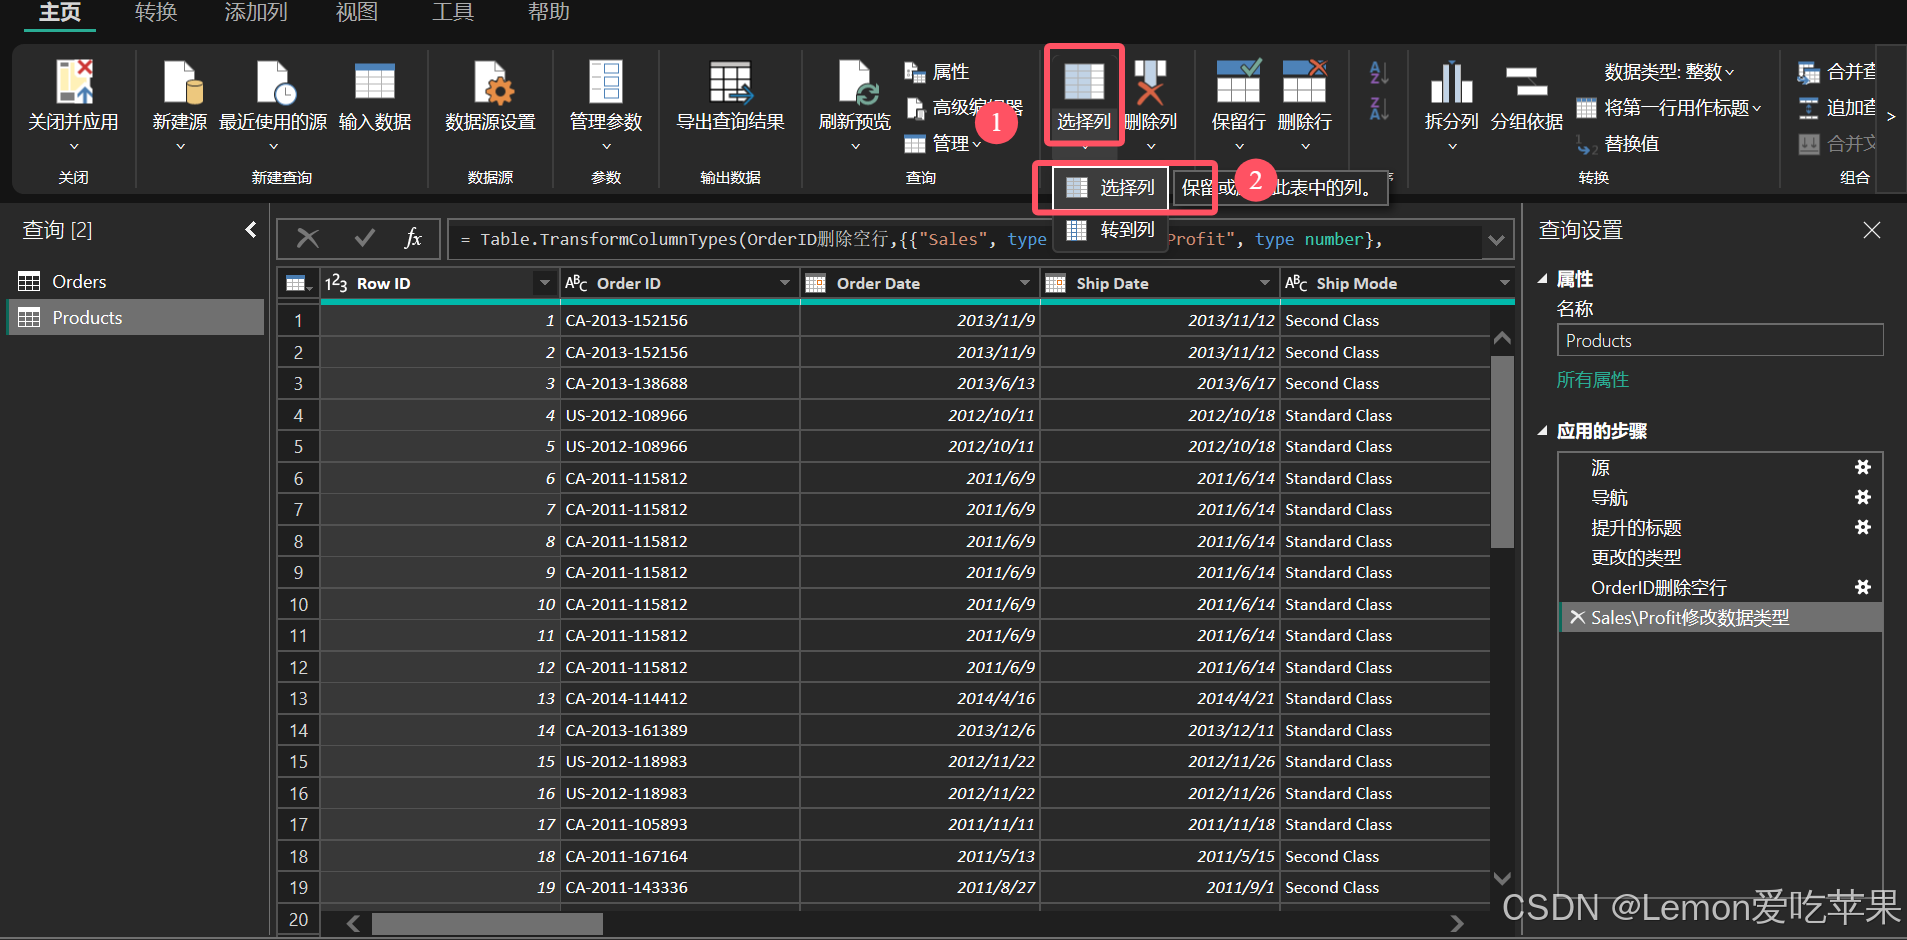The height and width of the screenshot is (940, 1907).
Task: Collapse the 属性 section in Query Settings
Action: (1543, 279)
